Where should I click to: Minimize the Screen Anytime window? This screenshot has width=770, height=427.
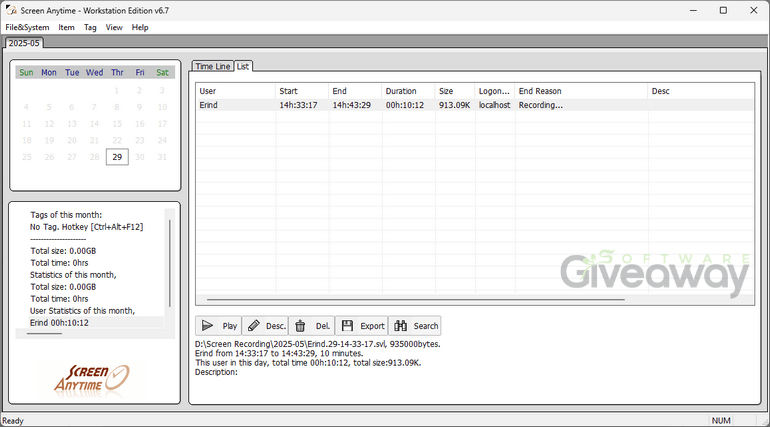(693, 10)
